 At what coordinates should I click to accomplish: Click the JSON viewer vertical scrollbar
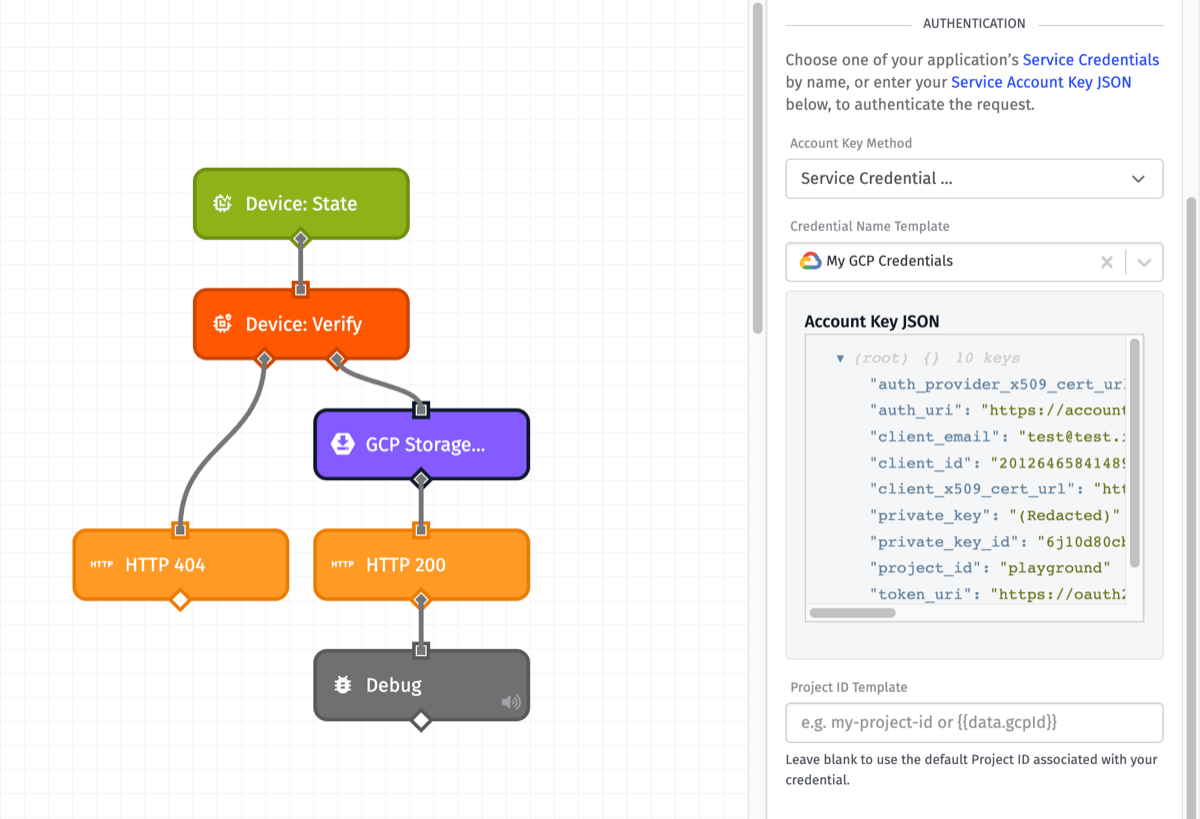pos(1135,455)
